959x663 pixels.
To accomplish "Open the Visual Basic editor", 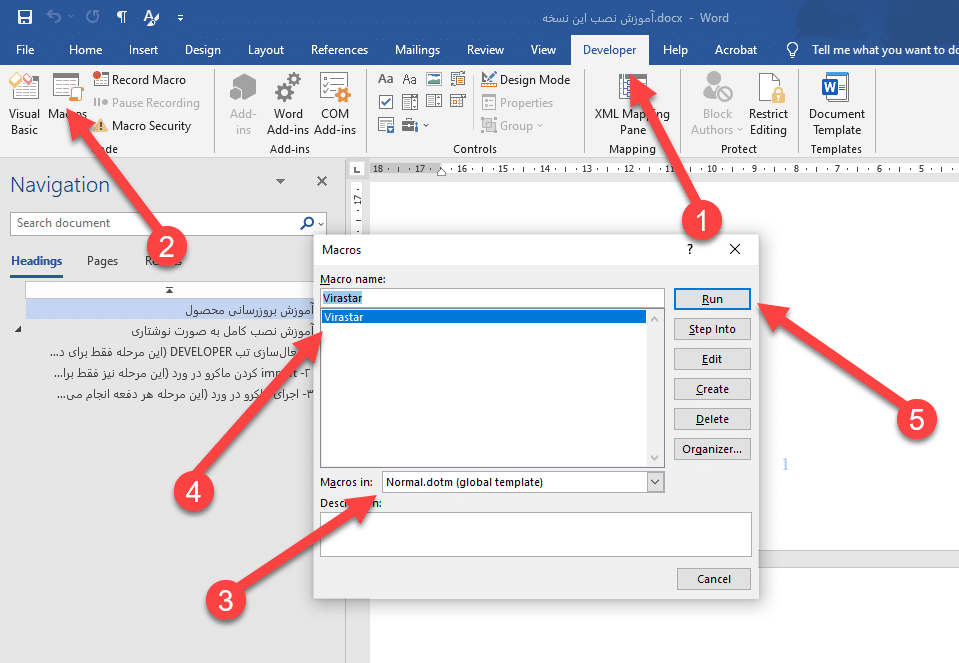I will coord(24,104).
